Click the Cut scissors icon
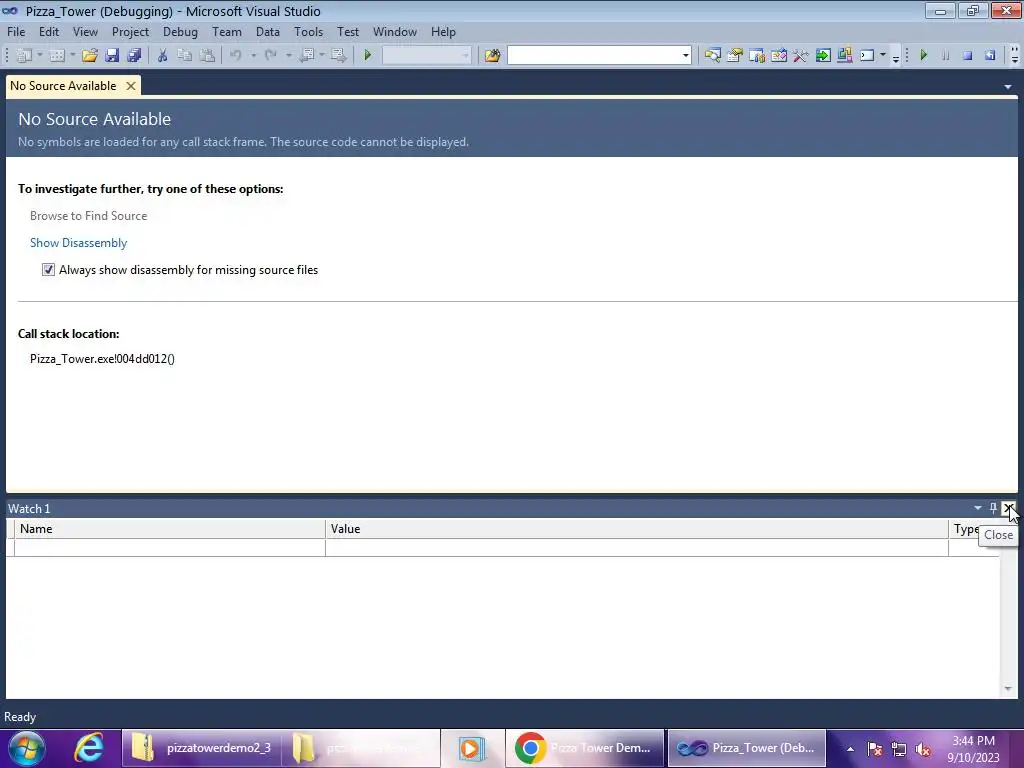Image resolution: width=1024 pixels, height=768 pixels. click(163, 56)
